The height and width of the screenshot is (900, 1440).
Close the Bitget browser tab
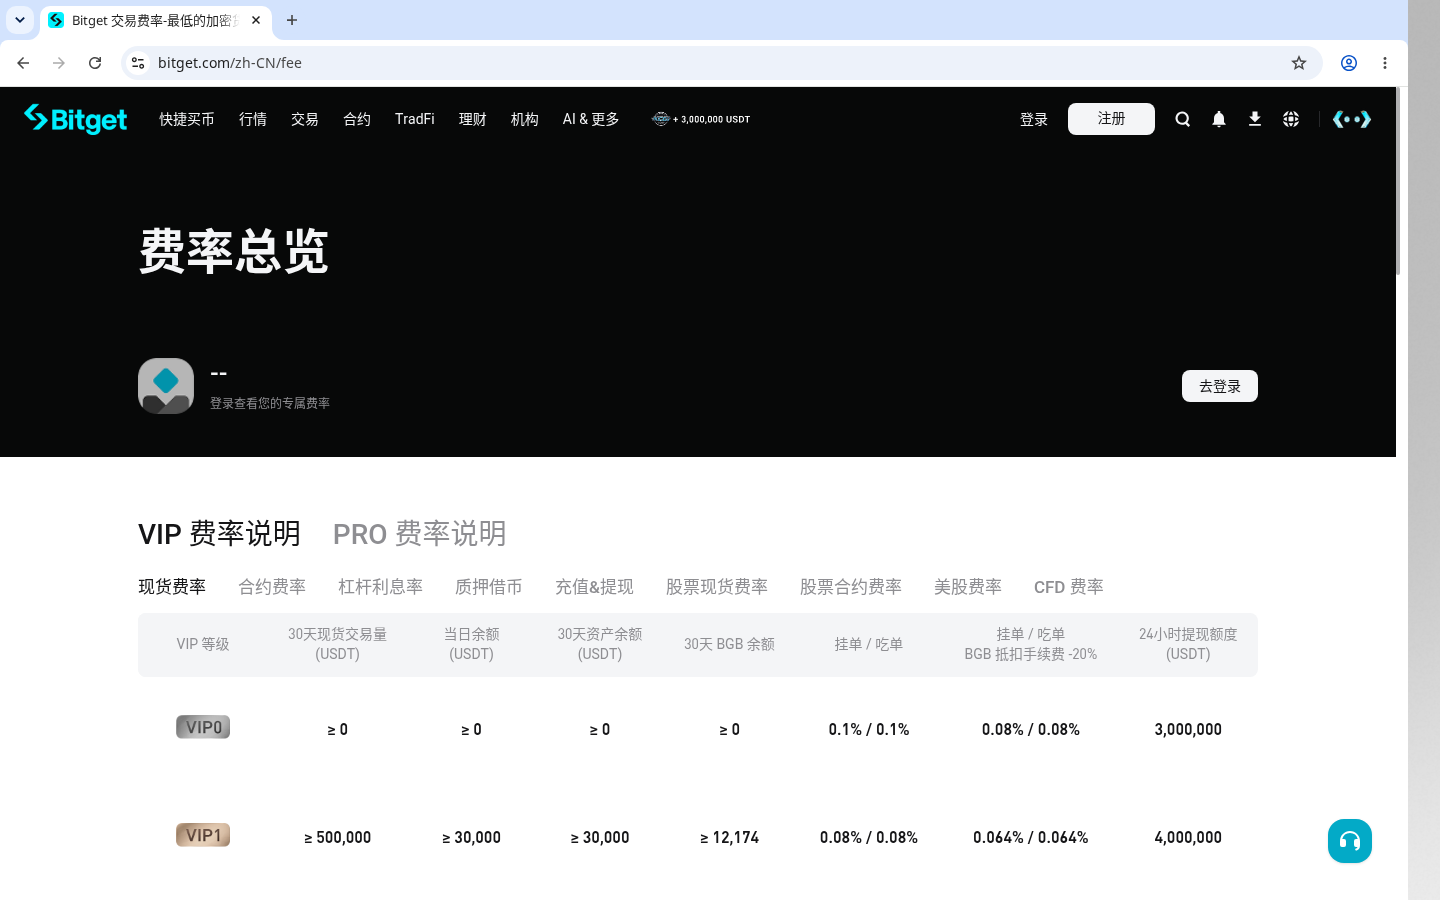pos(256,20)
